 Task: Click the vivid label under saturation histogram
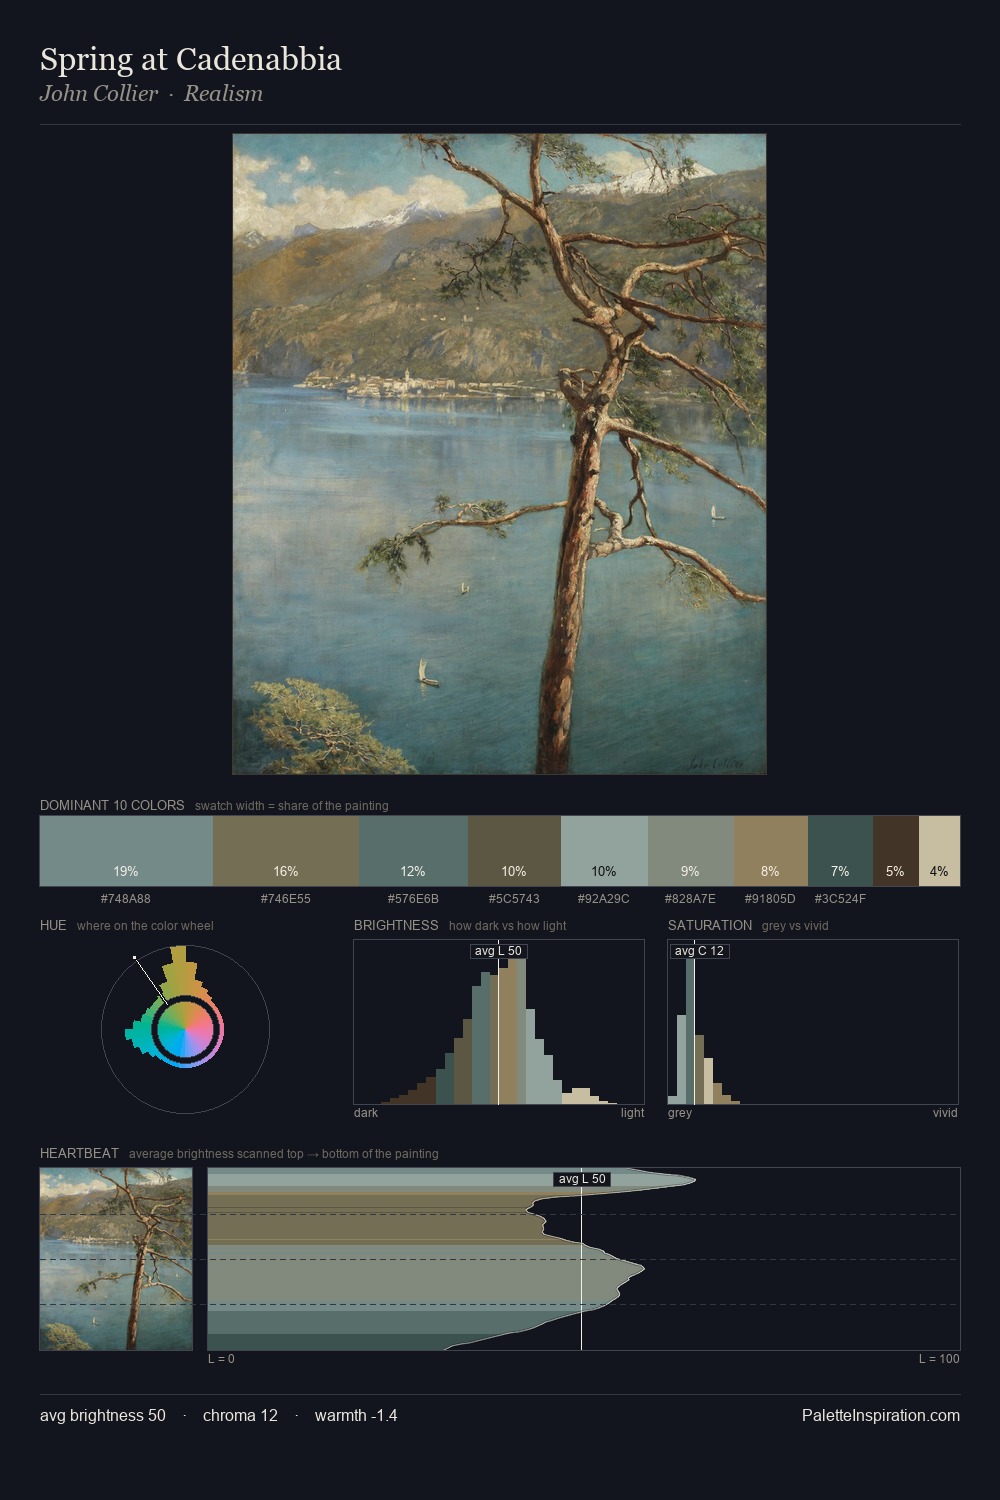(945, 1113)
